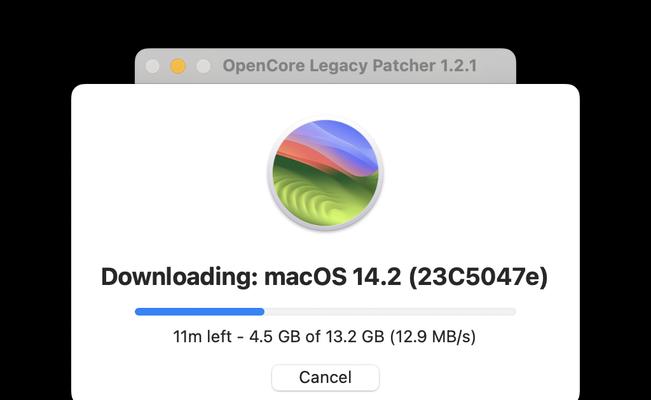
Task: Click the build number 23C5047e
Action: [x=478, y=277]
